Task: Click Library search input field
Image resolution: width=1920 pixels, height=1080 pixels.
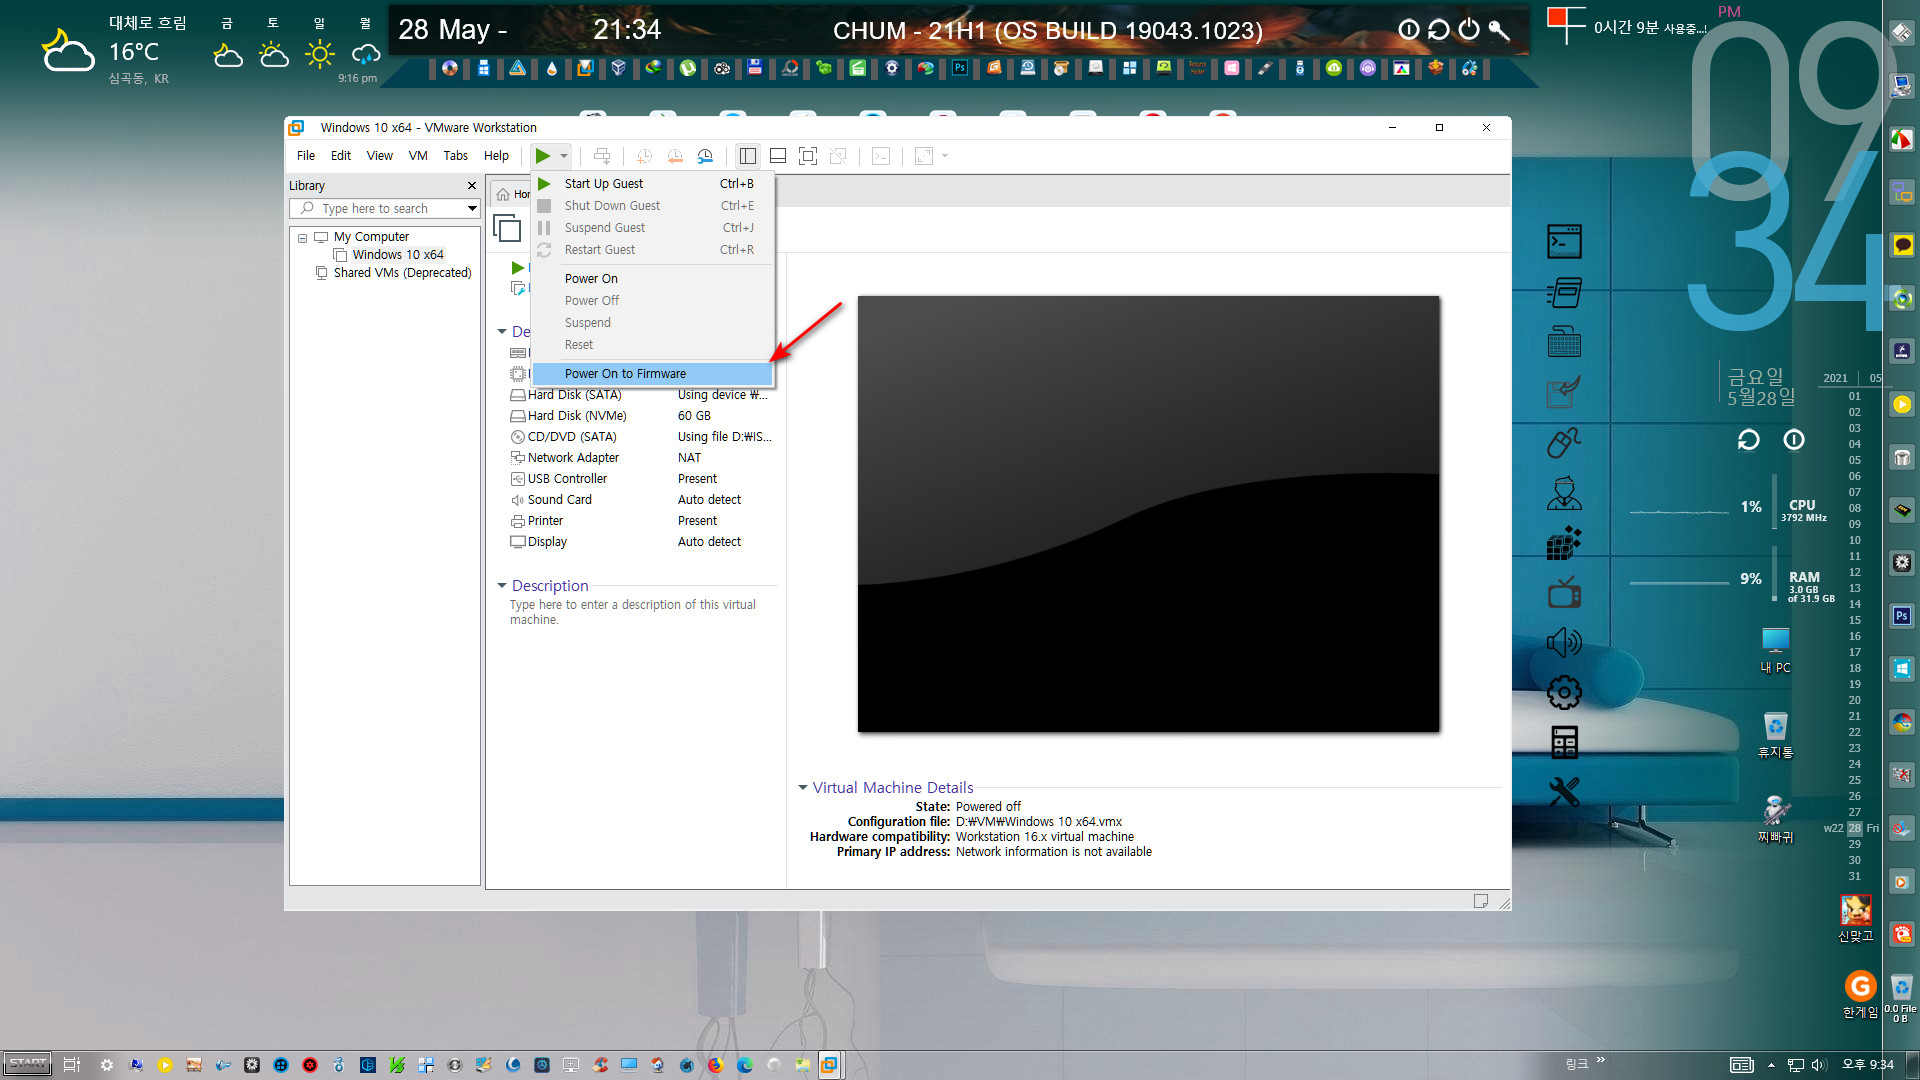Action: (x=382, y=207)
